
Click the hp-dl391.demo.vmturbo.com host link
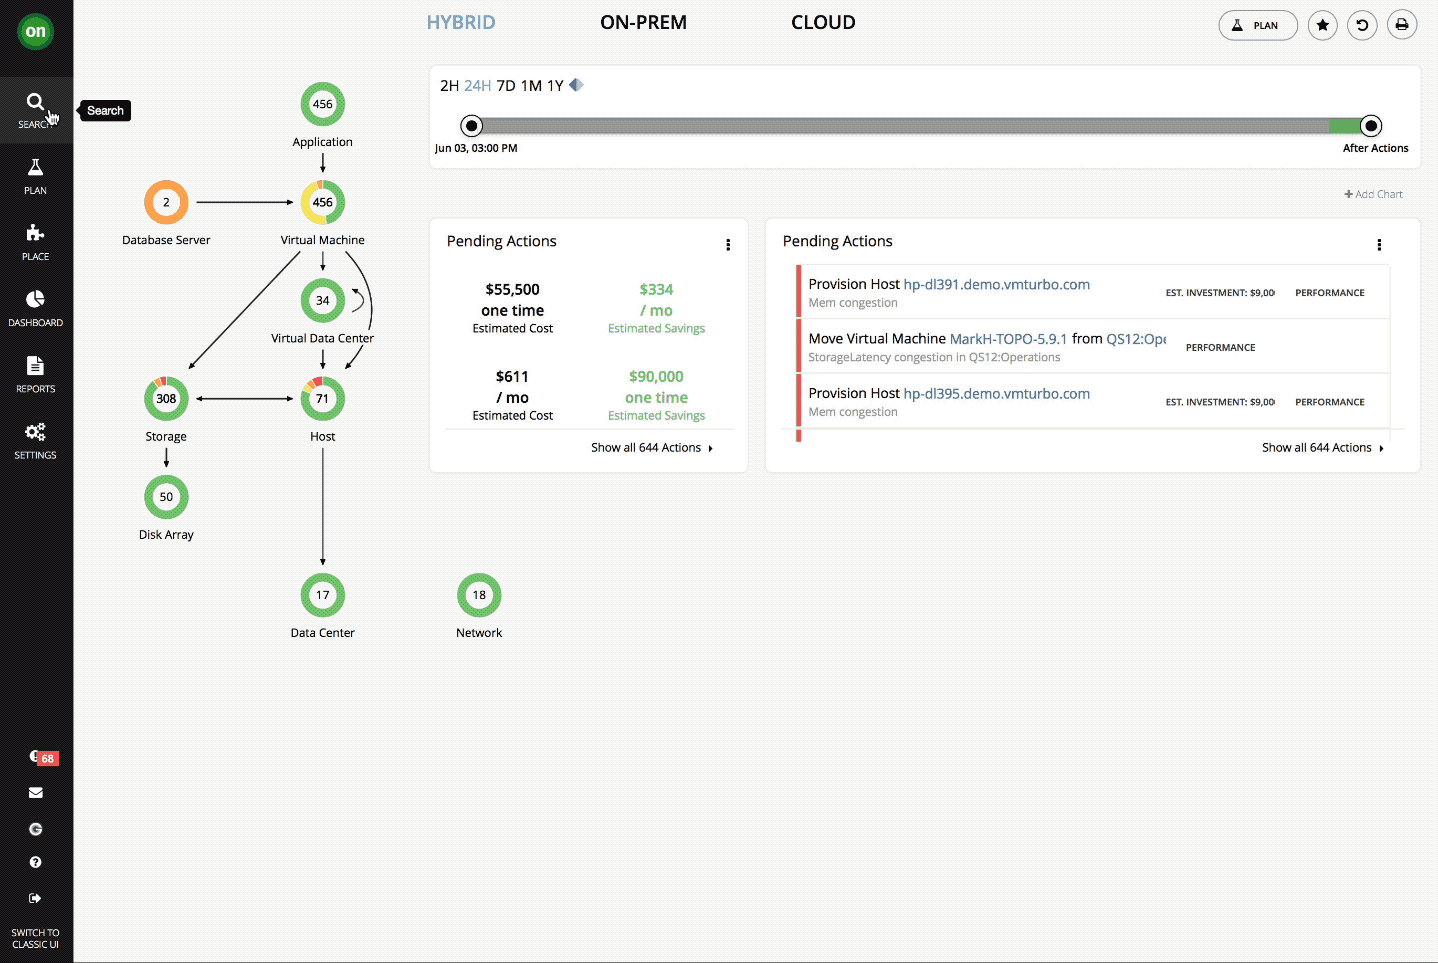point(996,285)
